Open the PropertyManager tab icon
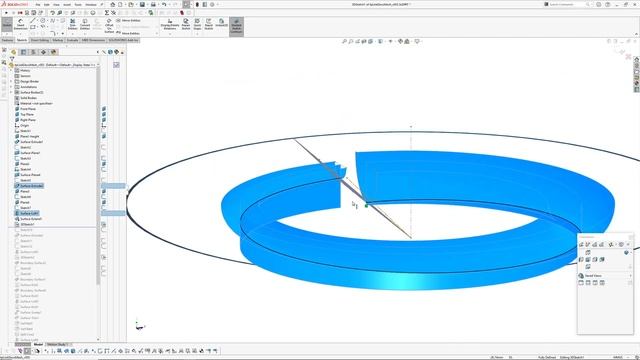The image size is (640, 360). click(x=23, y=52)
